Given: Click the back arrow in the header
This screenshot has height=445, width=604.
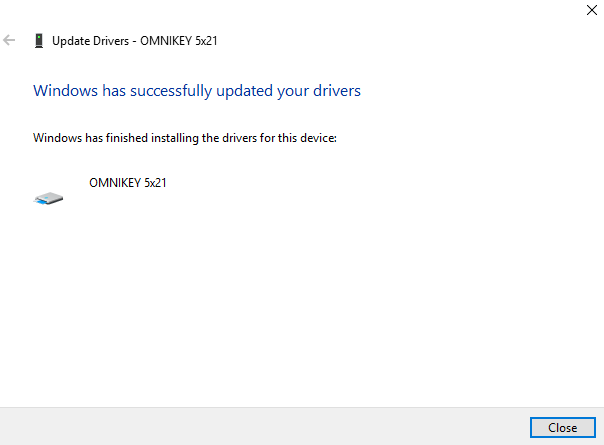Looking at the screenshot, I should [x=9, y=40].
